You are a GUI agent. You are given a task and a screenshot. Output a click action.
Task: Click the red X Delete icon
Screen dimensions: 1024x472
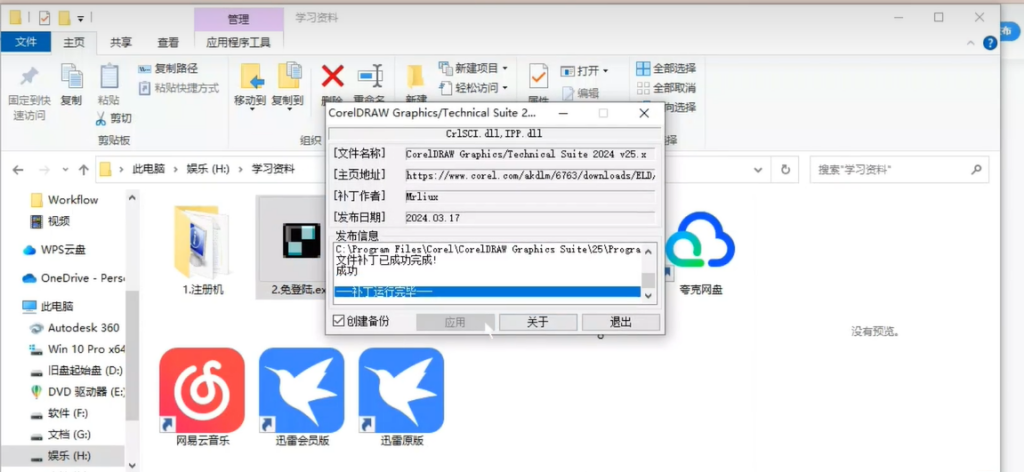[x=332, y=76]
